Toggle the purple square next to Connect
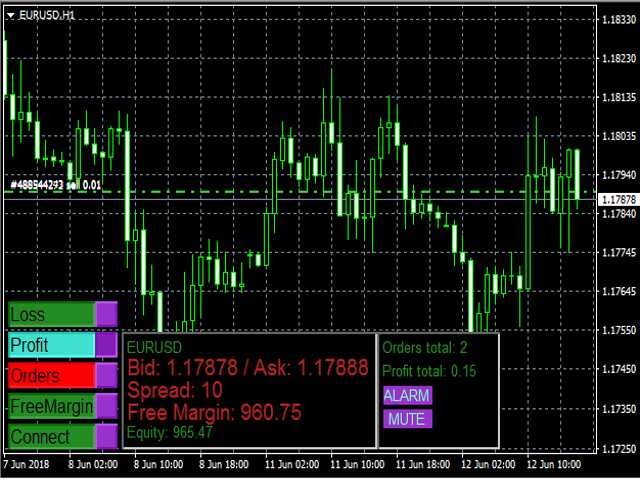 pos(107,437)
